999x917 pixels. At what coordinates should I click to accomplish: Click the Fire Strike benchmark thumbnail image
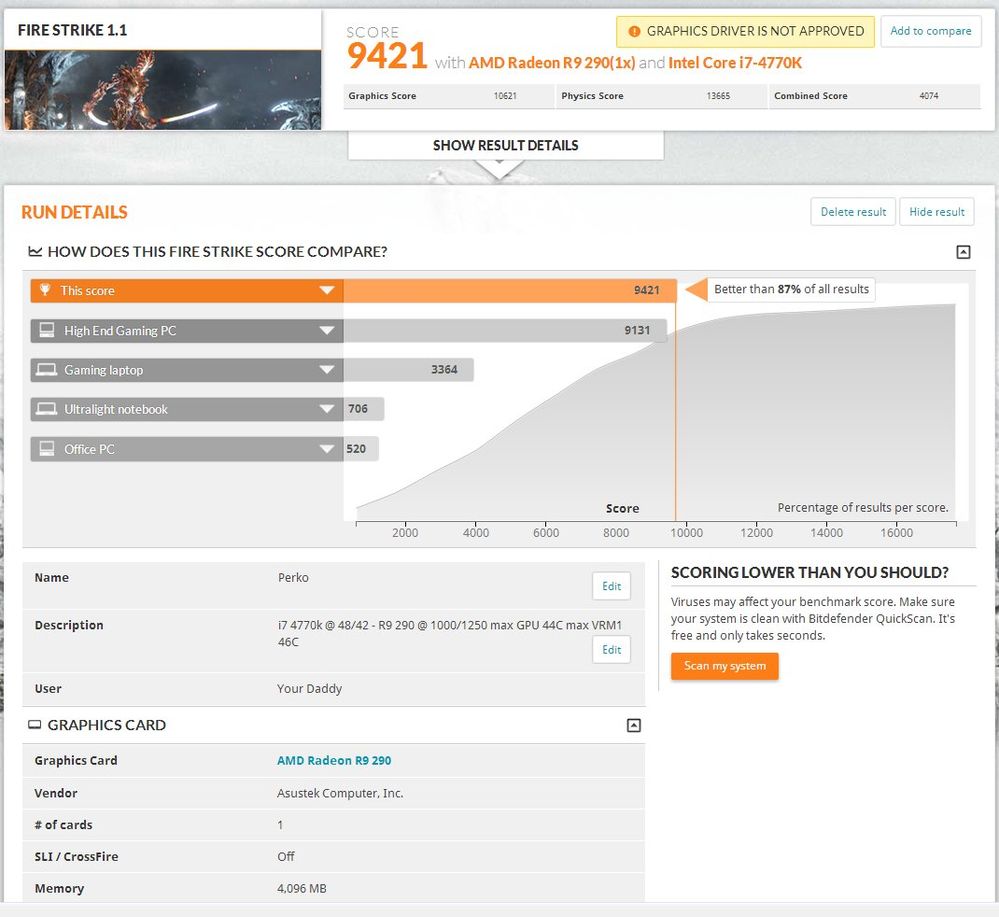[163, 90]
